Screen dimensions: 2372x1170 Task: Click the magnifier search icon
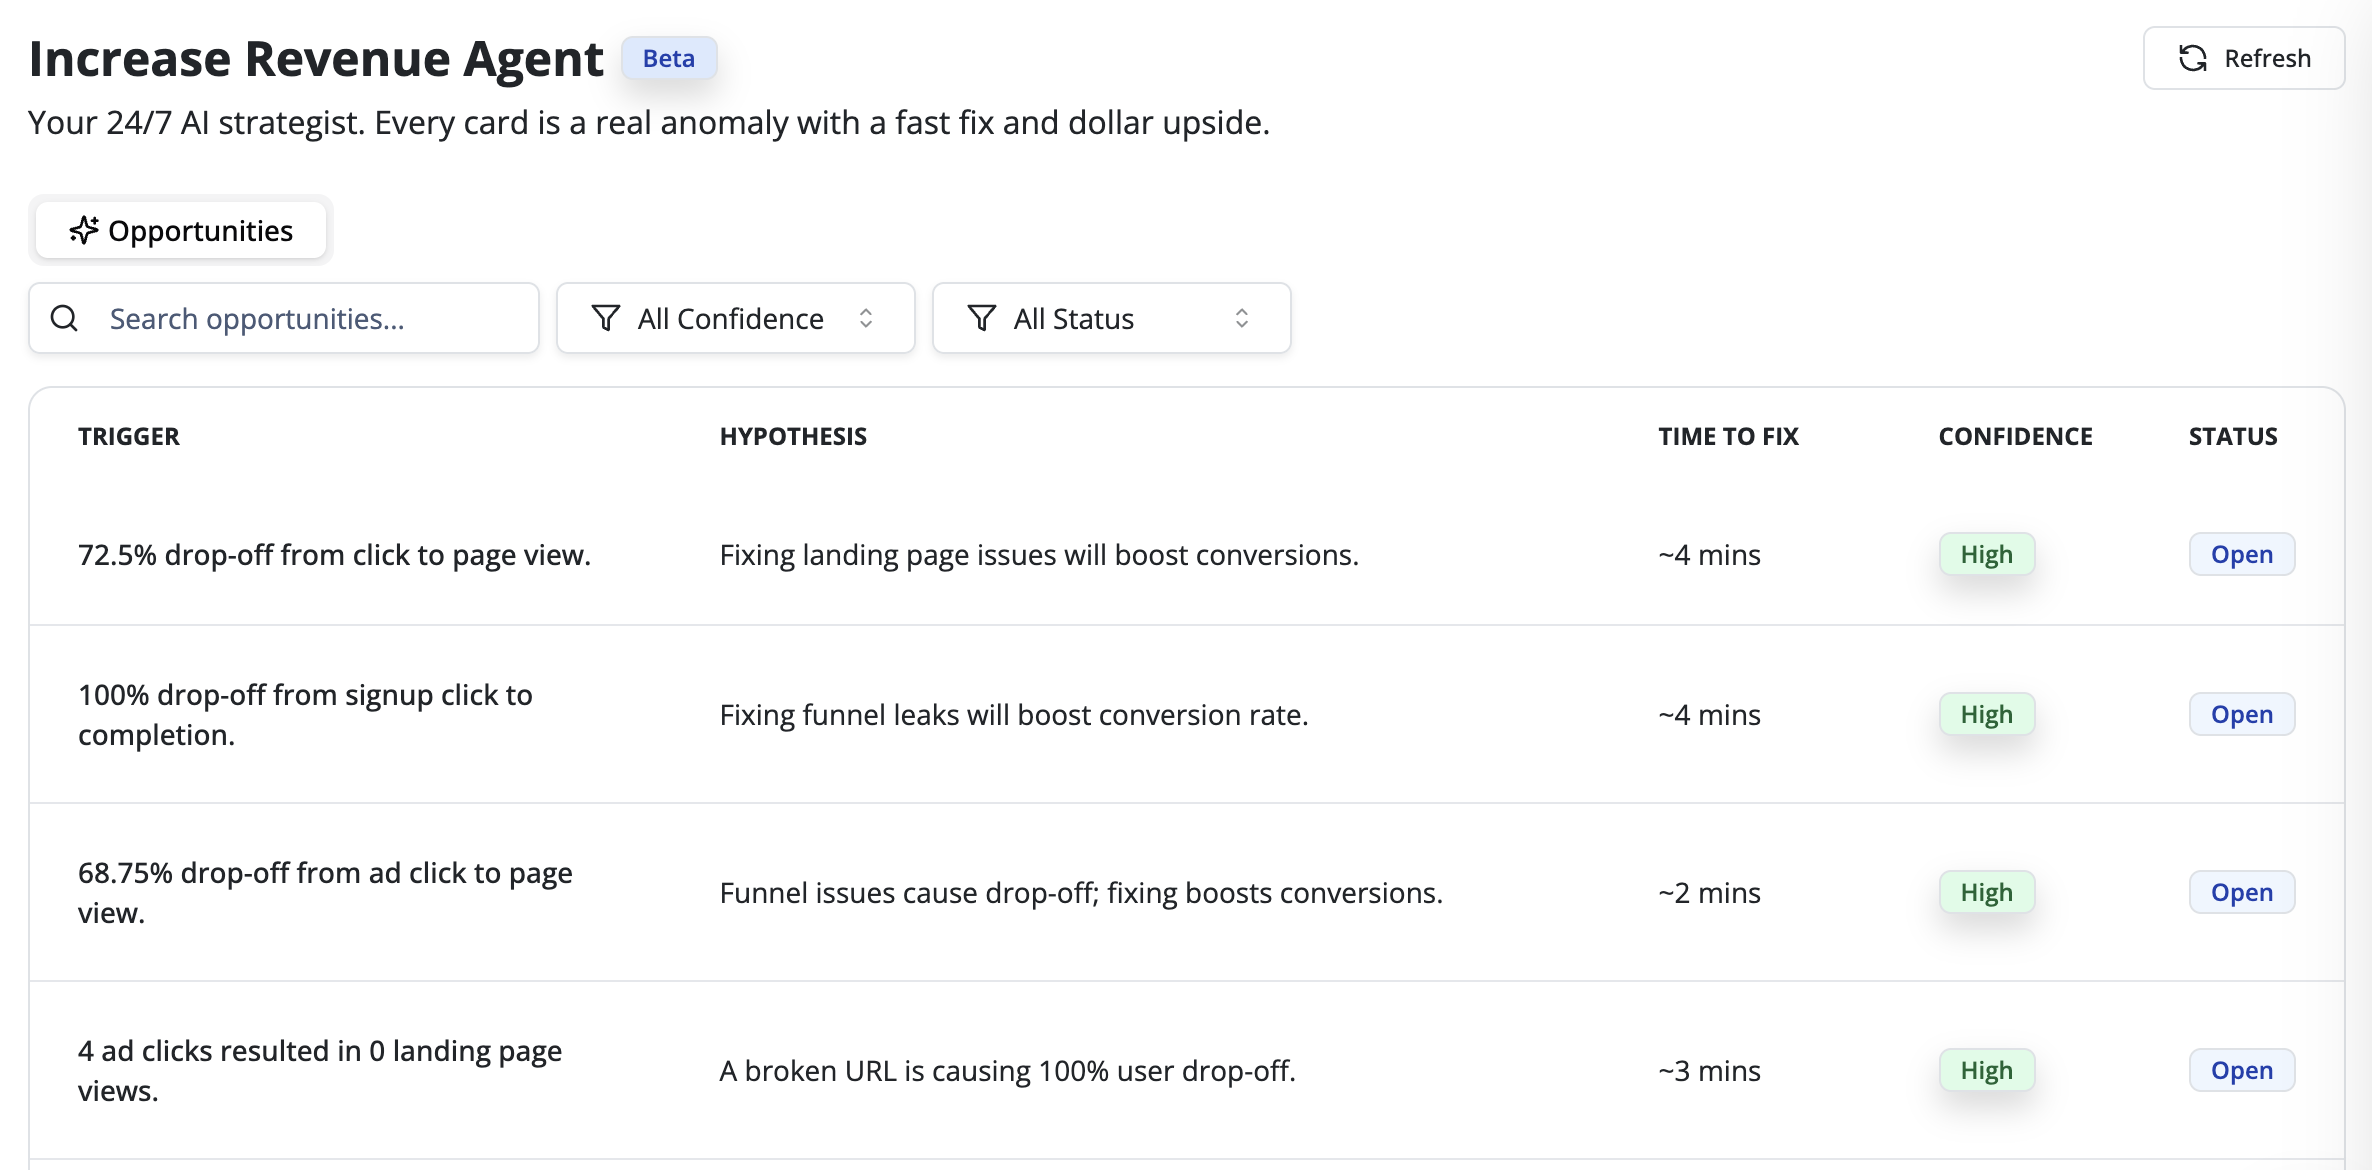65,319
